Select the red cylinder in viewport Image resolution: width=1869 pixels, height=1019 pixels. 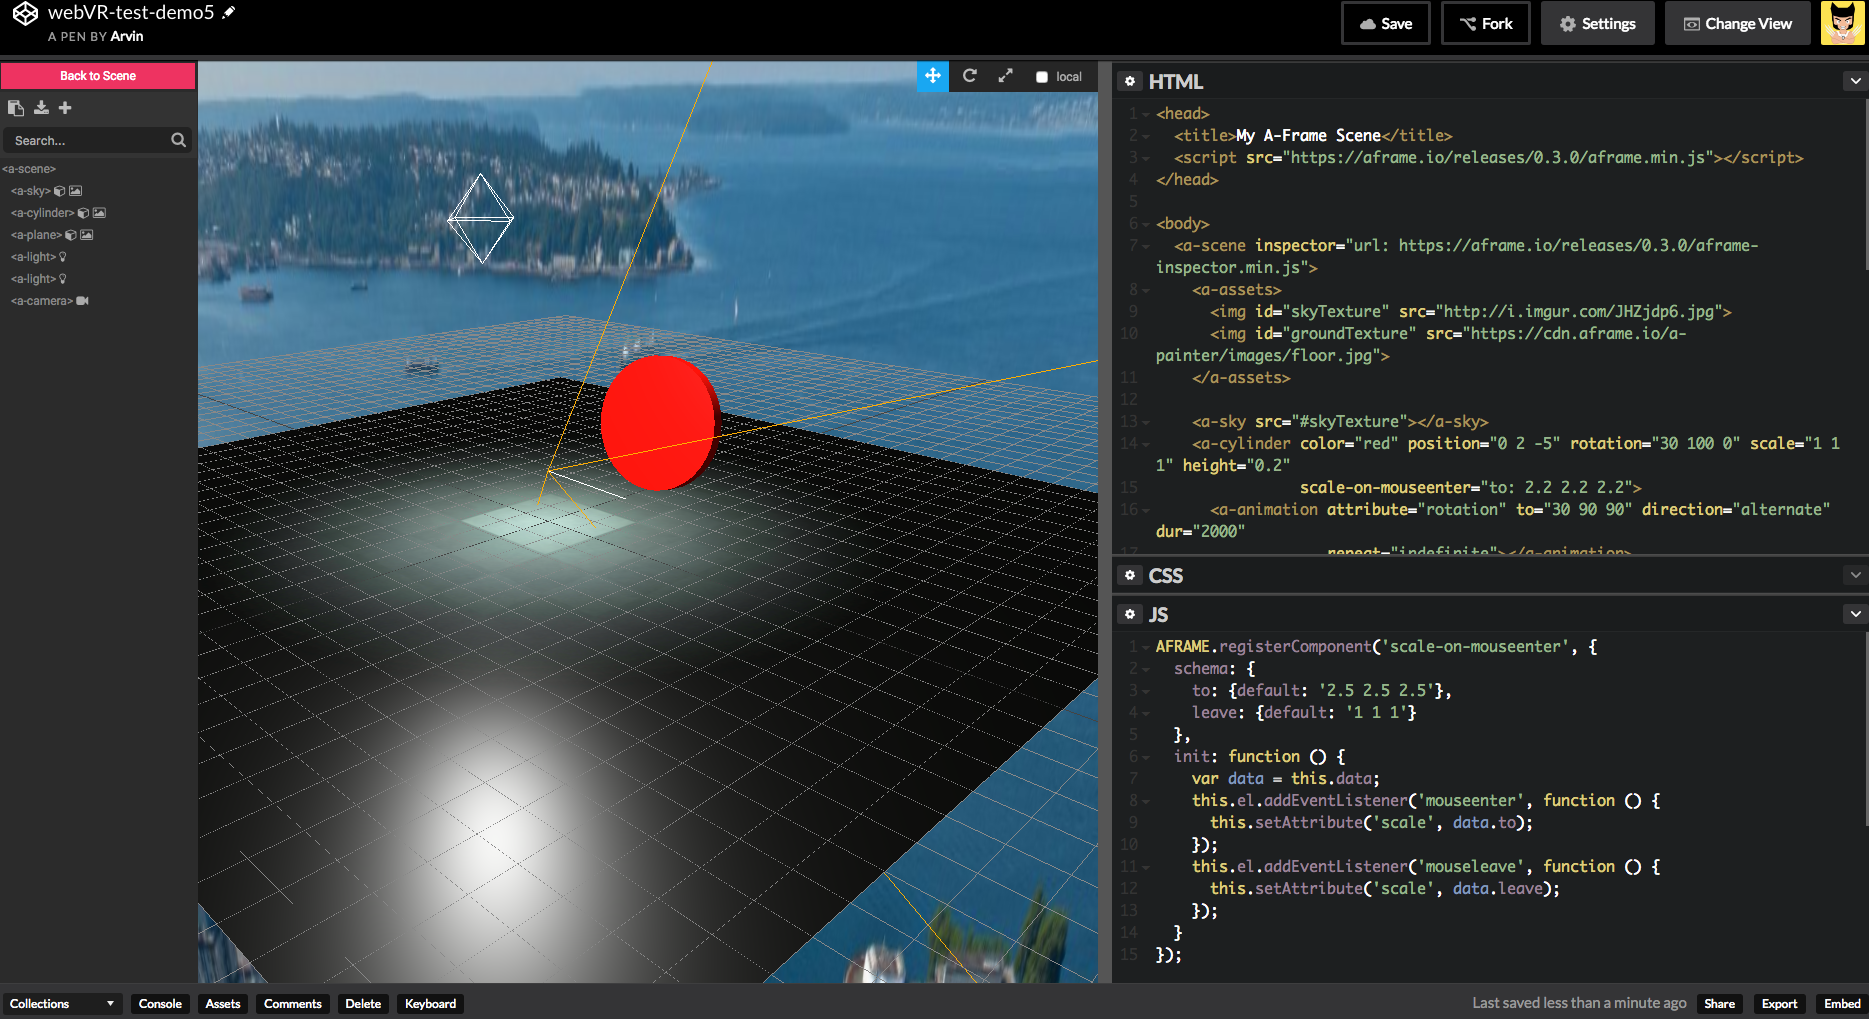(660, 423)
